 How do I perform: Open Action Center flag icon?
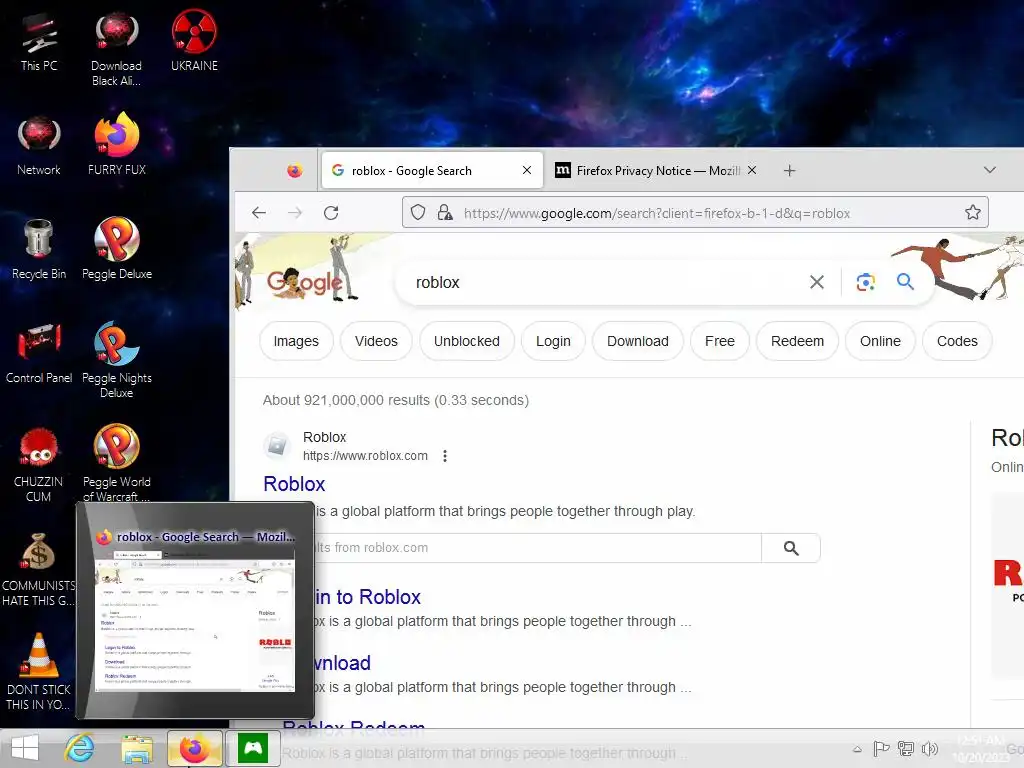881,748
